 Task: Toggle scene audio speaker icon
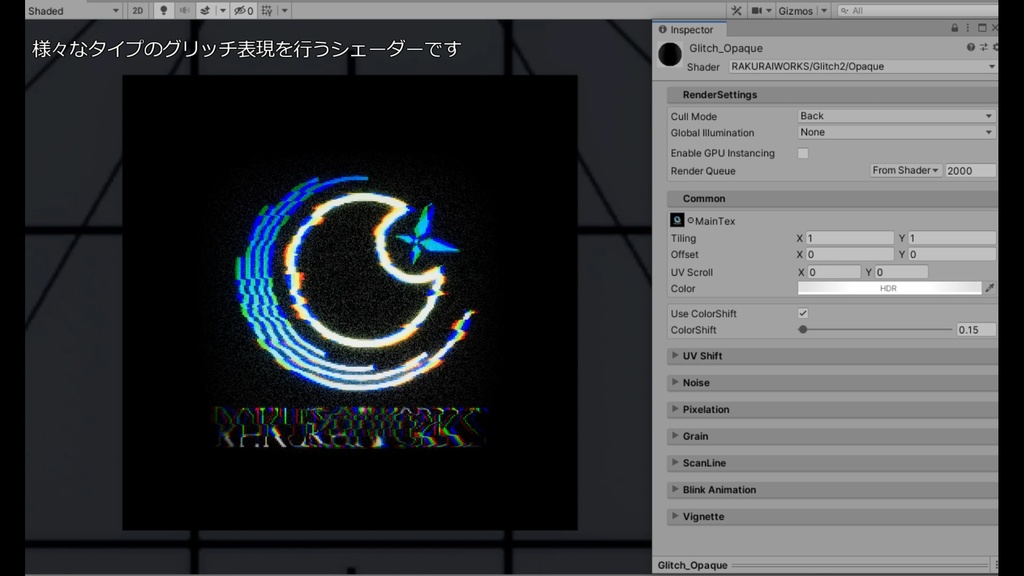pyautogui.click(x=185, y=10)
